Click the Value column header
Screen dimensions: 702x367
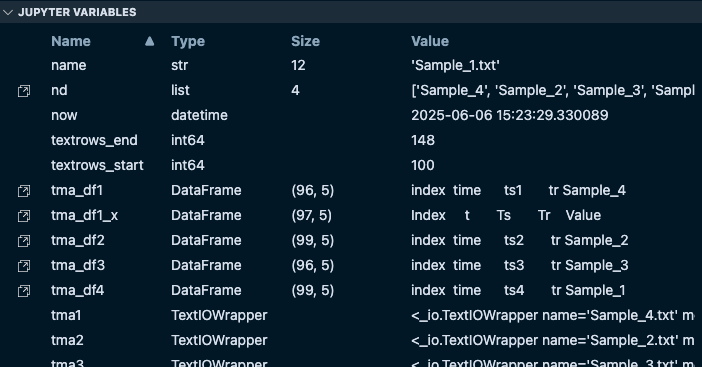tap(430, 41)
